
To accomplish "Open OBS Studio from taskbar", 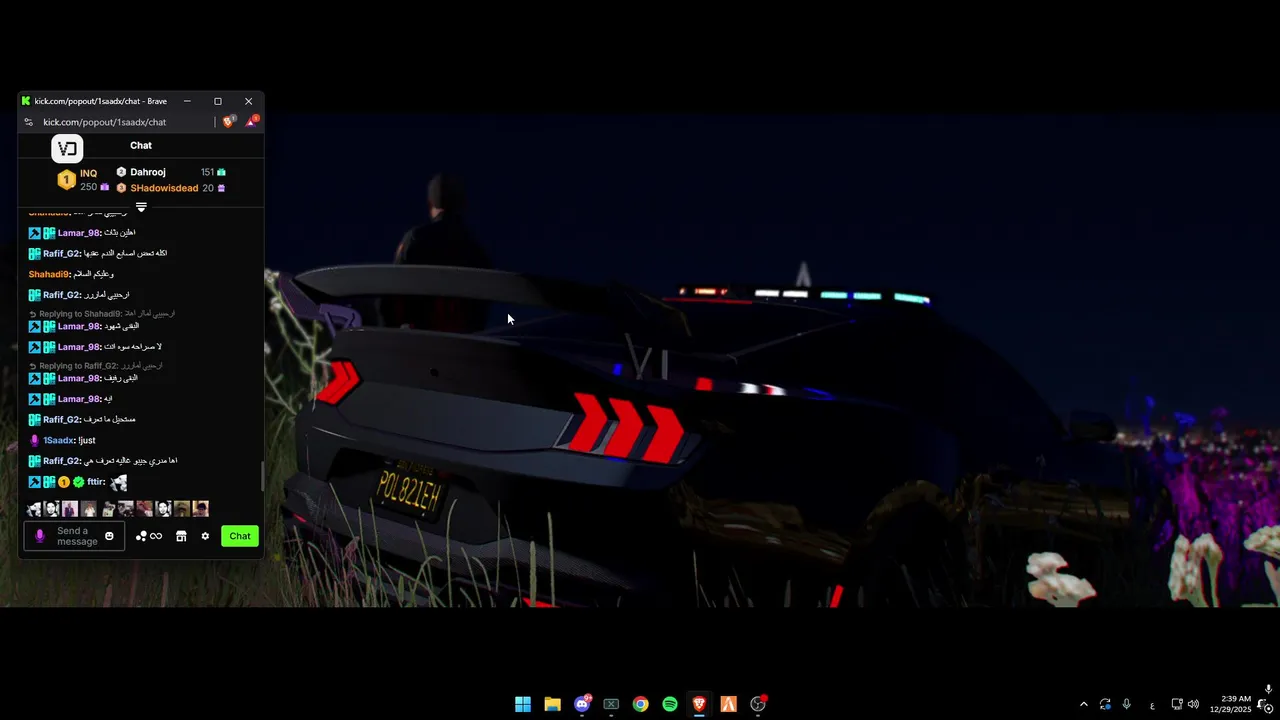I will (758, 704).
